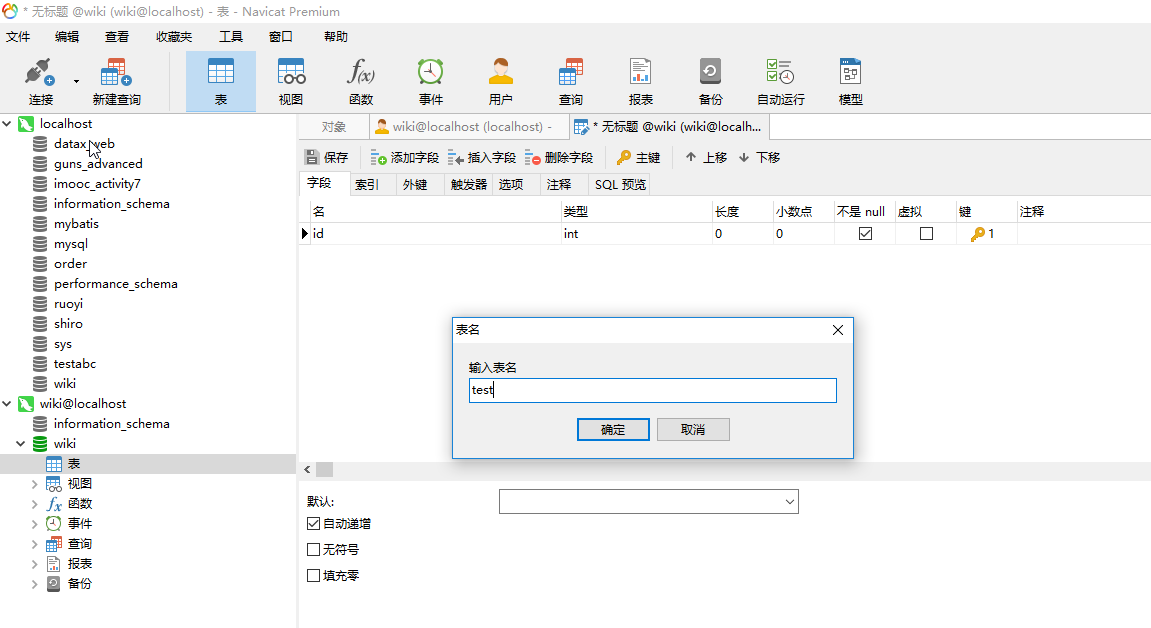This screenshot has height=628, width=1151.
Task: Collapse the localhost connection node
Action: point(7,124)
